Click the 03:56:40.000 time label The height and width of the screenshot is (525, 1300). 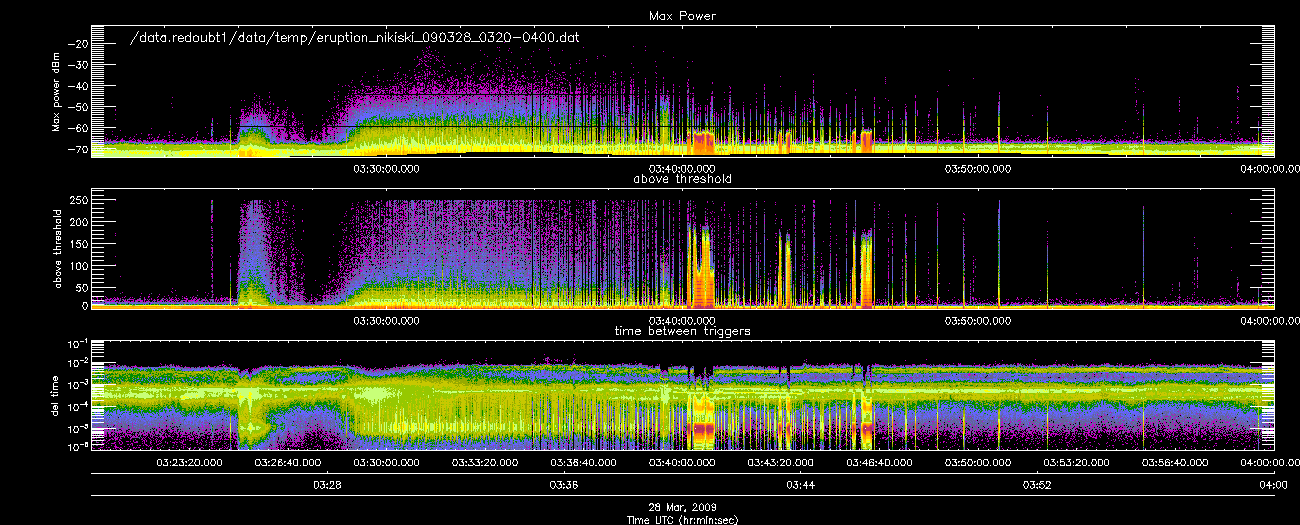coord(1173,463)
